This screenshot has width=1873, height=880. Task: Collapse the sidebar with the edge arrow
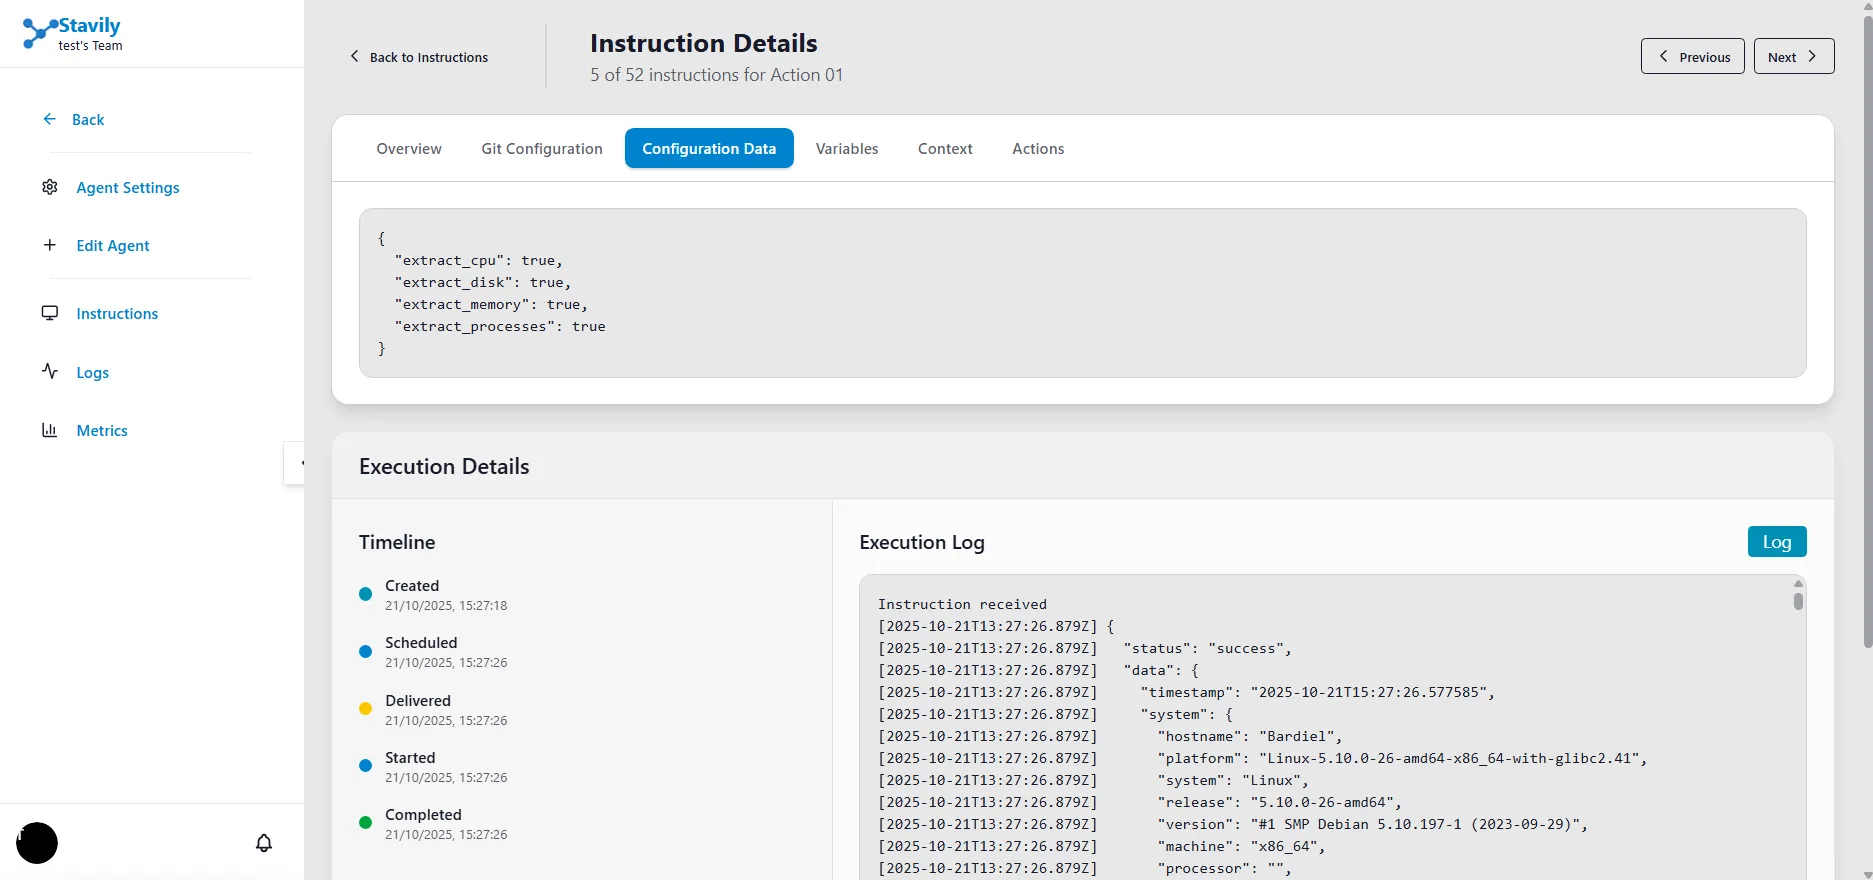point(297,463)
